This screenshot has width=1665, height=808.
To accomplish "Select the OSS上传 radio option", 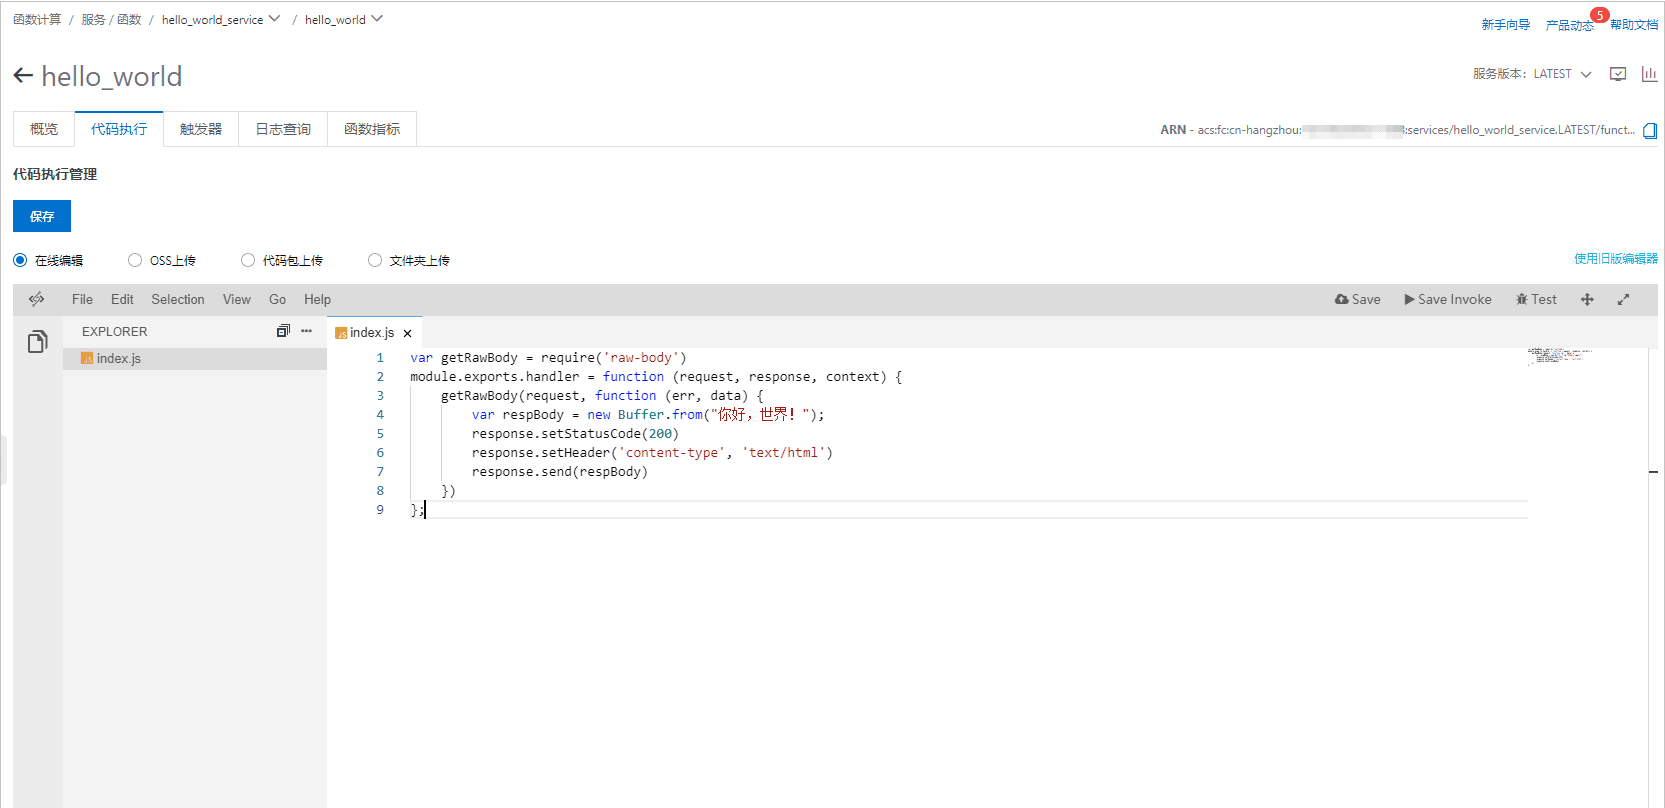I will pyautogui.click(x=135, y=260).
